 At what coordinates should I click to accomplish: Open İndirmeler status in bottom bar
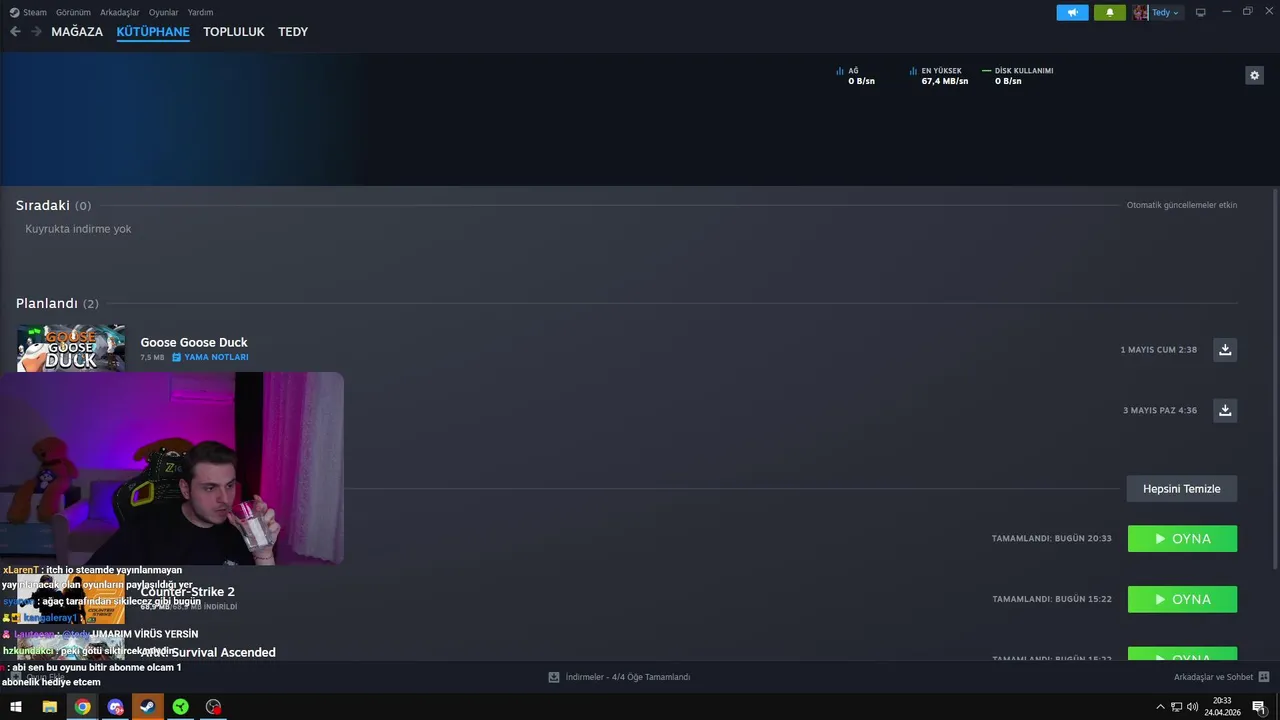[620, 677]
